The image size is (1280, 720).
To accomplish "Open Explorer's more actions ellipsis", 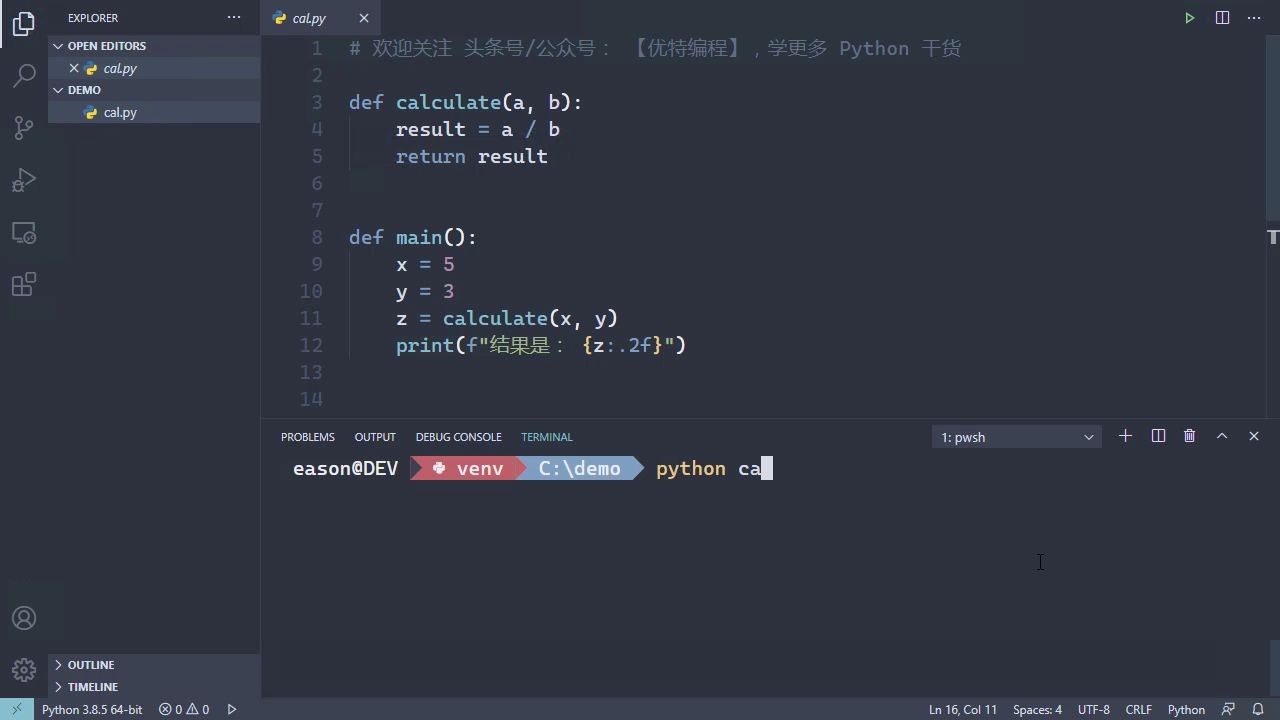I will [234, 18].
